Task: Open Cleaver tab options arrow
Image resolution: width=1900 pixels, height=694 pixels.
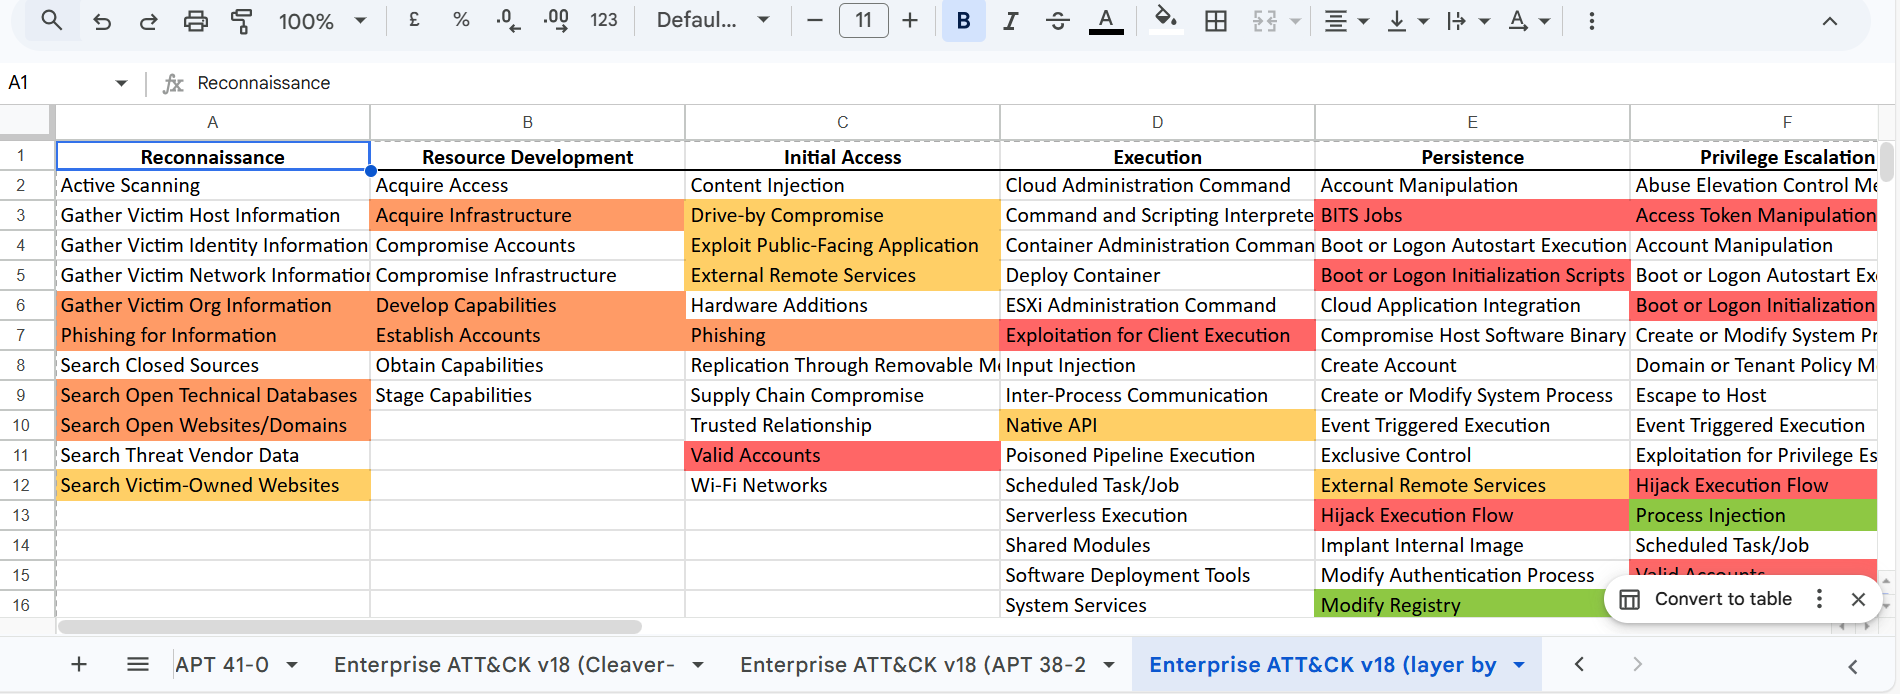Action: coord(698,665)
